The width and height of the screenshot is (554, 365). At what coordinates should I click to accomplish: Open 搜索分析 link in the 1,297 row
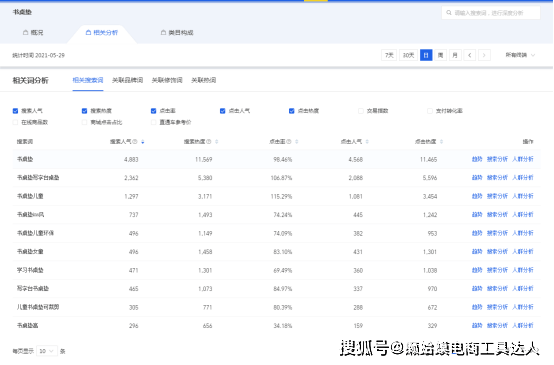pyautogui.click(x=497, y=196)
